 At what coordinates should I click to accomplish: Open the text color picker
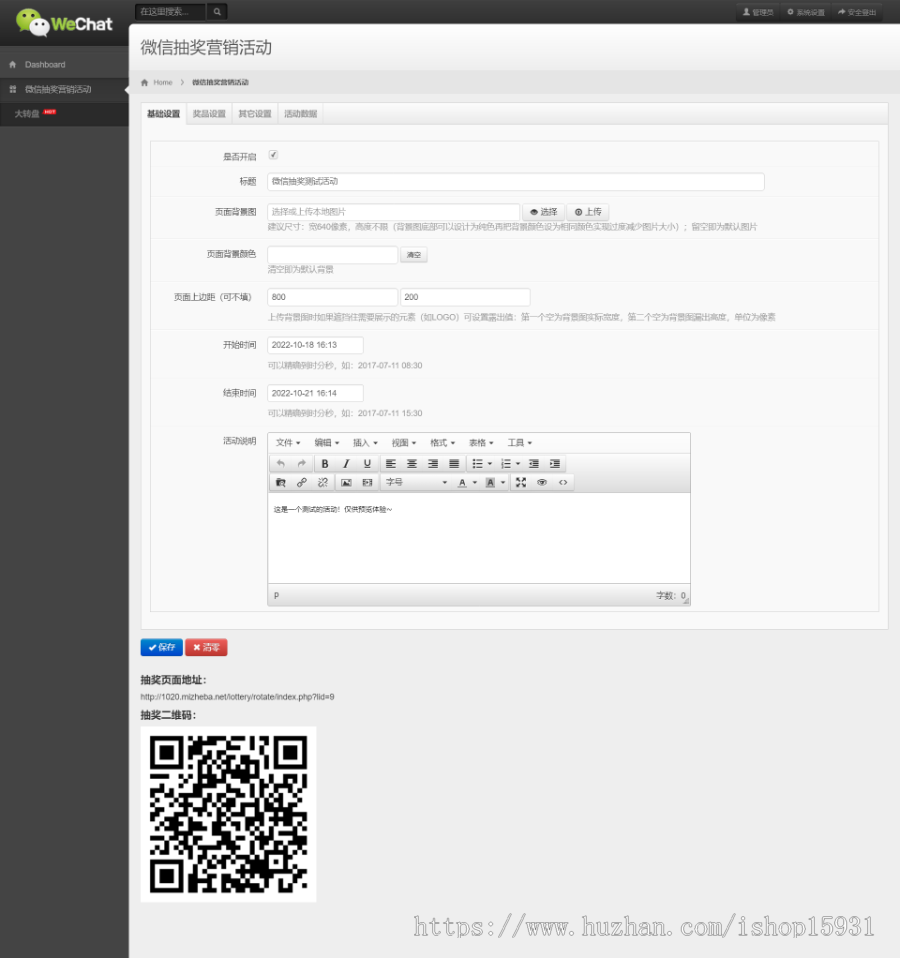462,482
